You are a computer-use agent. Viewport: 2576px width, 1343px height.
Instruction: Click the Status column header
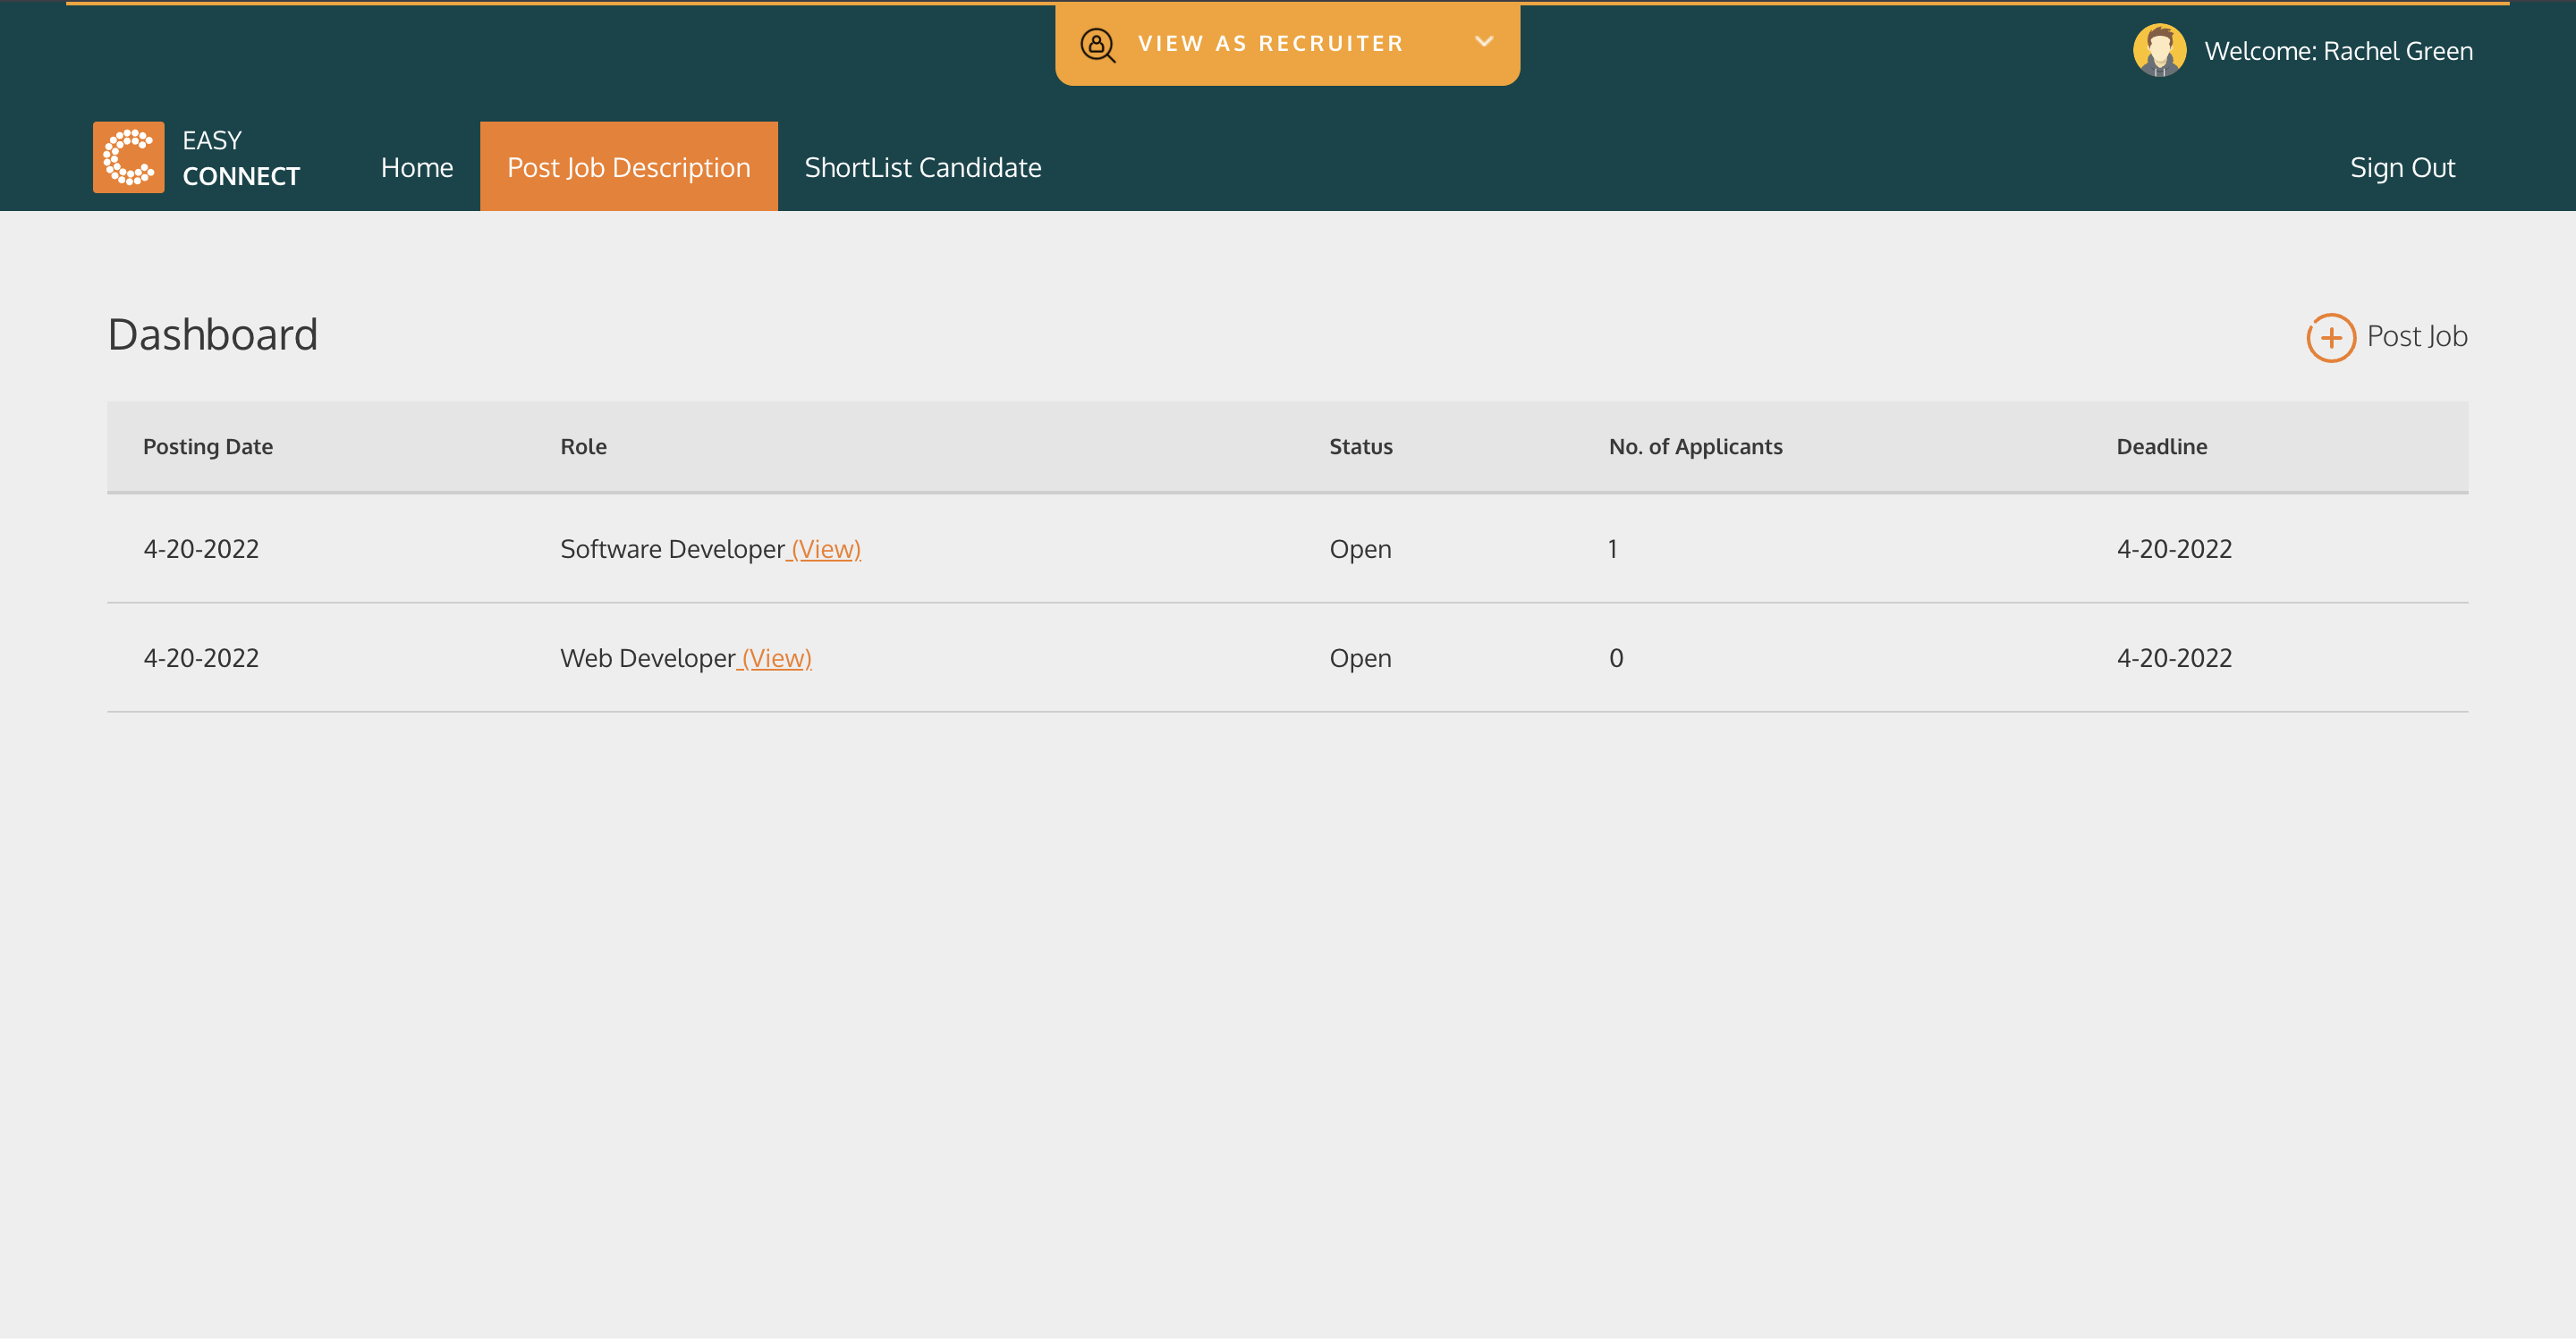[1360, 447]
